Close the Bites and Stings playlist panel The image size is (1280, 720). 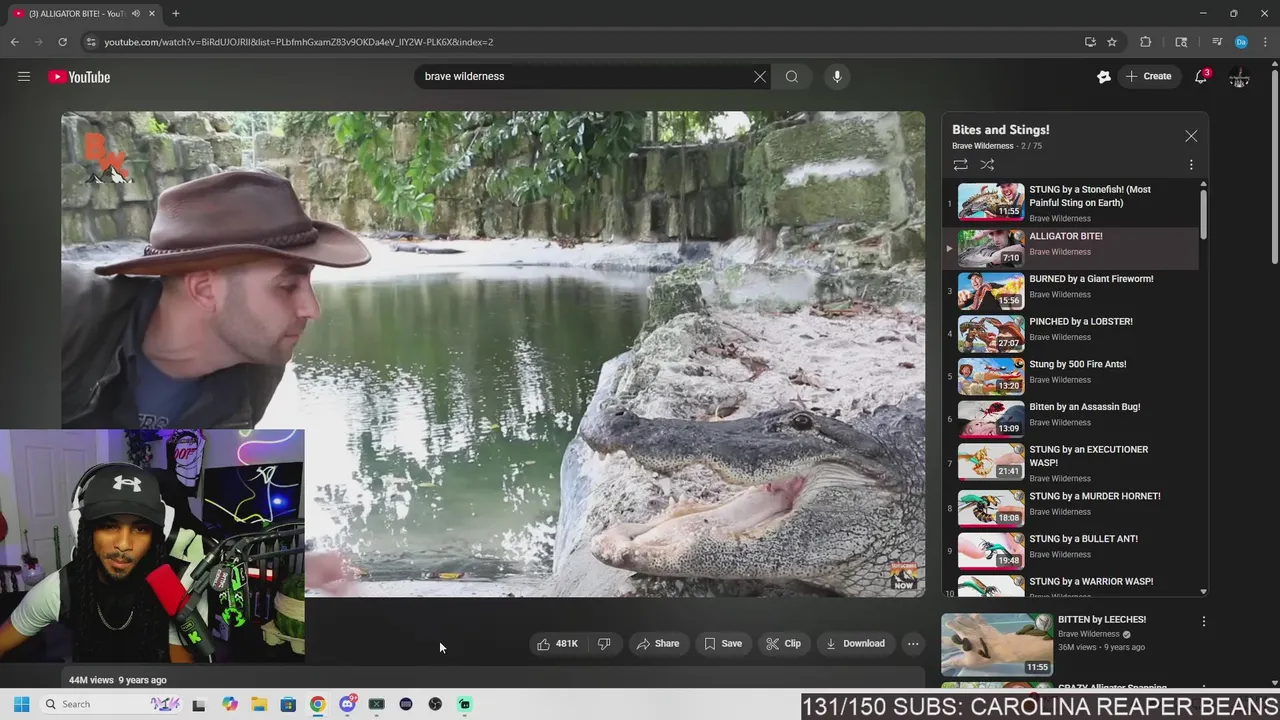point(1191,136)
